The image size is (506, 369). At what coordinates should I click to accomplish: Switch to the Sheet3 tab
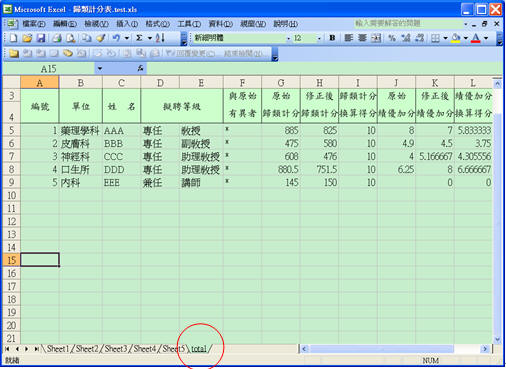tap(116, 349)
